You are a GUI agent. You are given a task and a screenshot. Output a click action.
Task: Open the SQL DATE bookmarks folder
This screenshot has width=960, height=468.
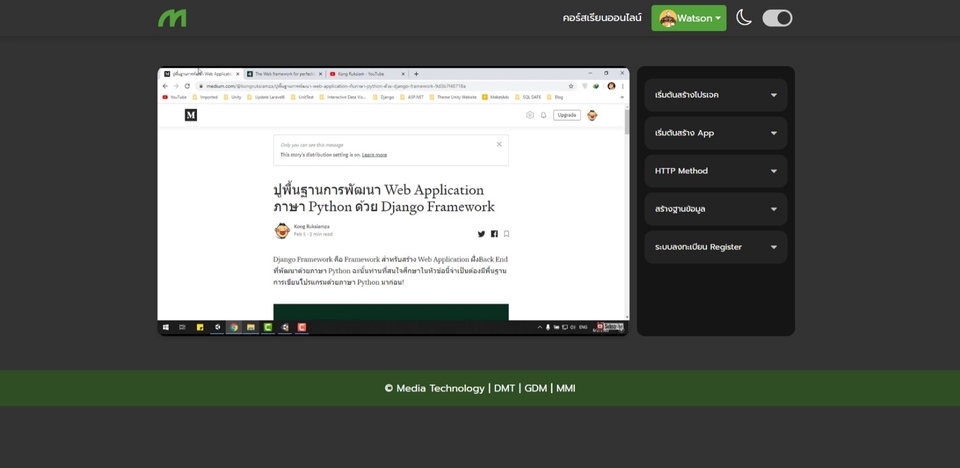pyautogui.click(x=528, y=97)
